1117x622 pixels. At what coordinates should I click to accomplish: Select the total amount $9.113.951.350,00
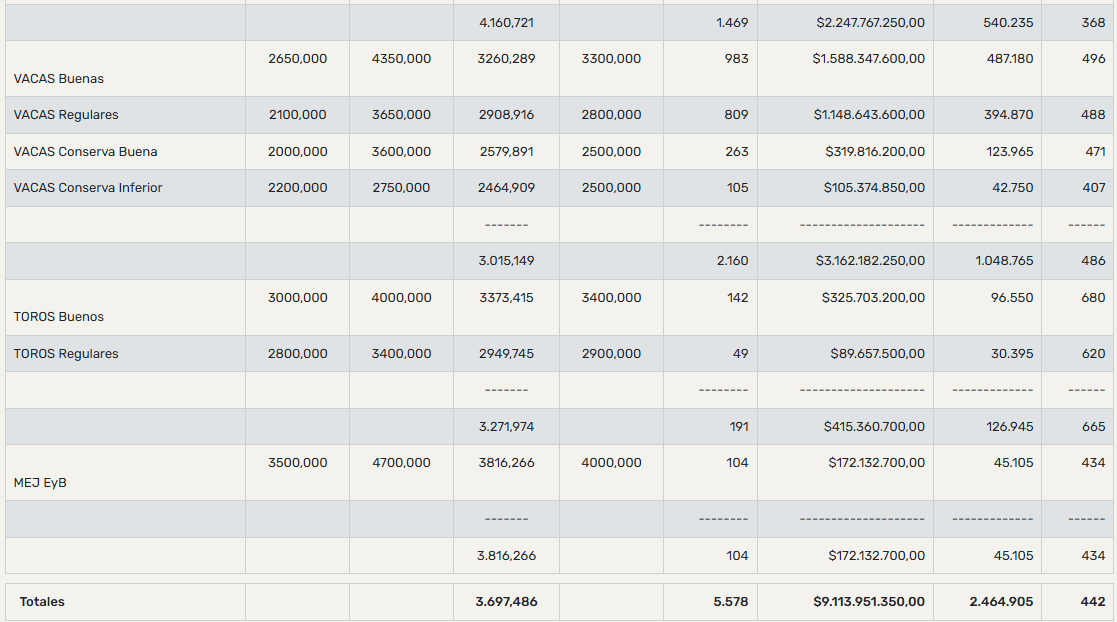[869, 601]
